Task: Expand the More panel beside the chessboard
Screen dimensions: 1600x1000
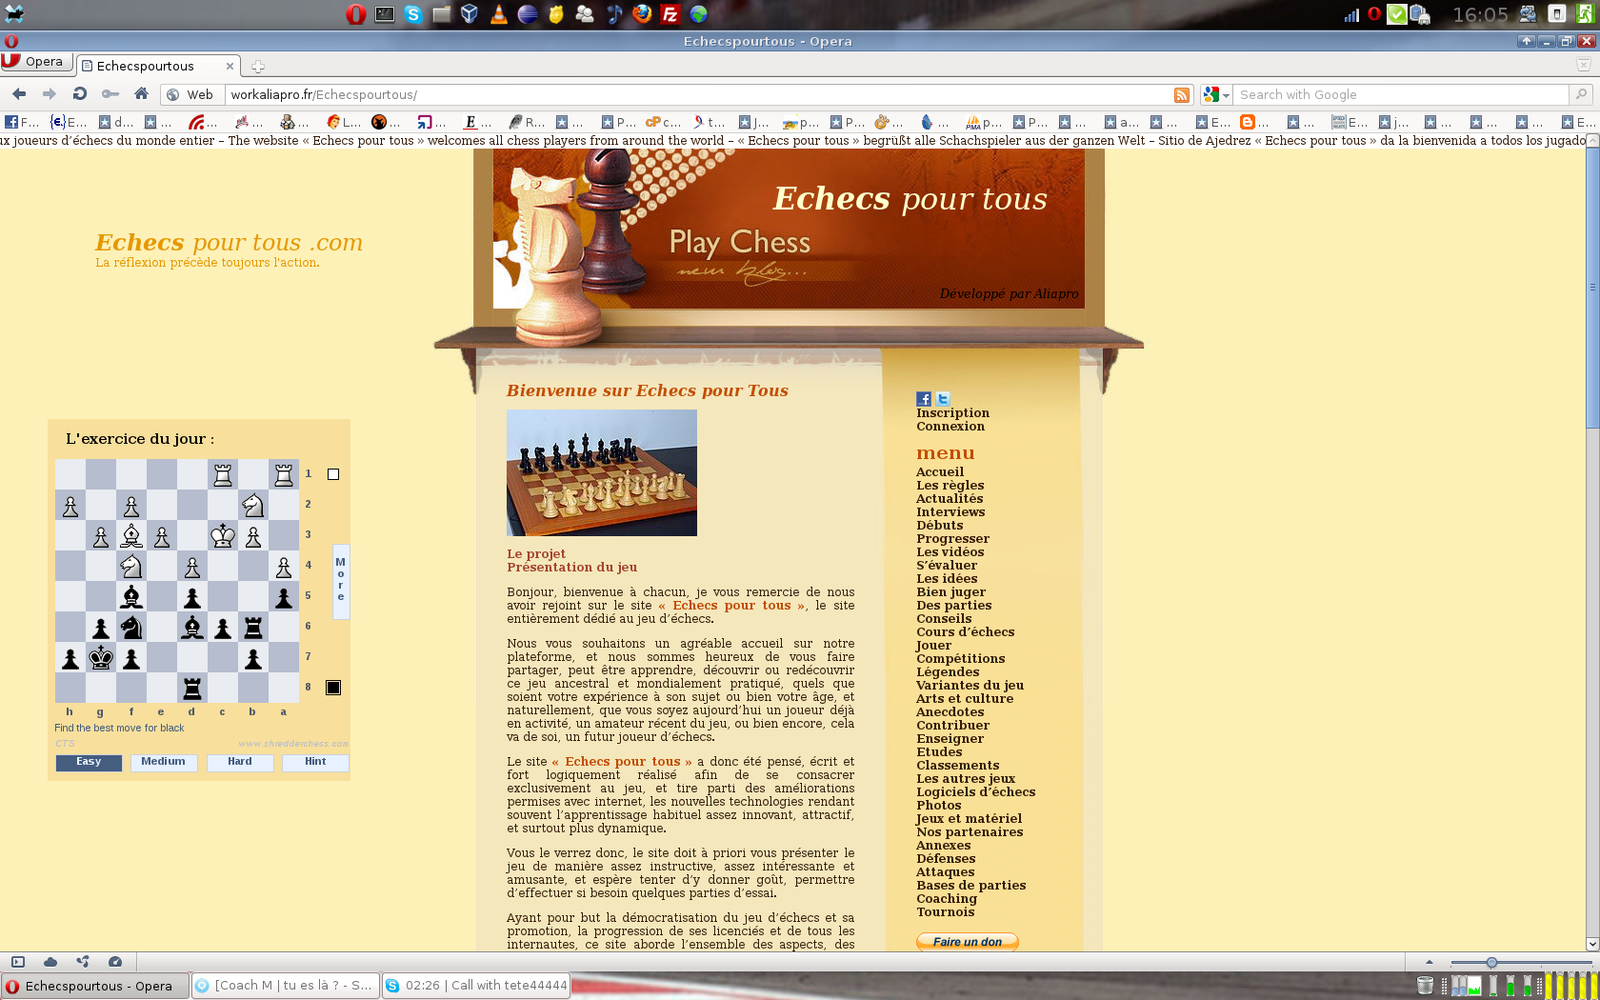Action: coord(341,580)
